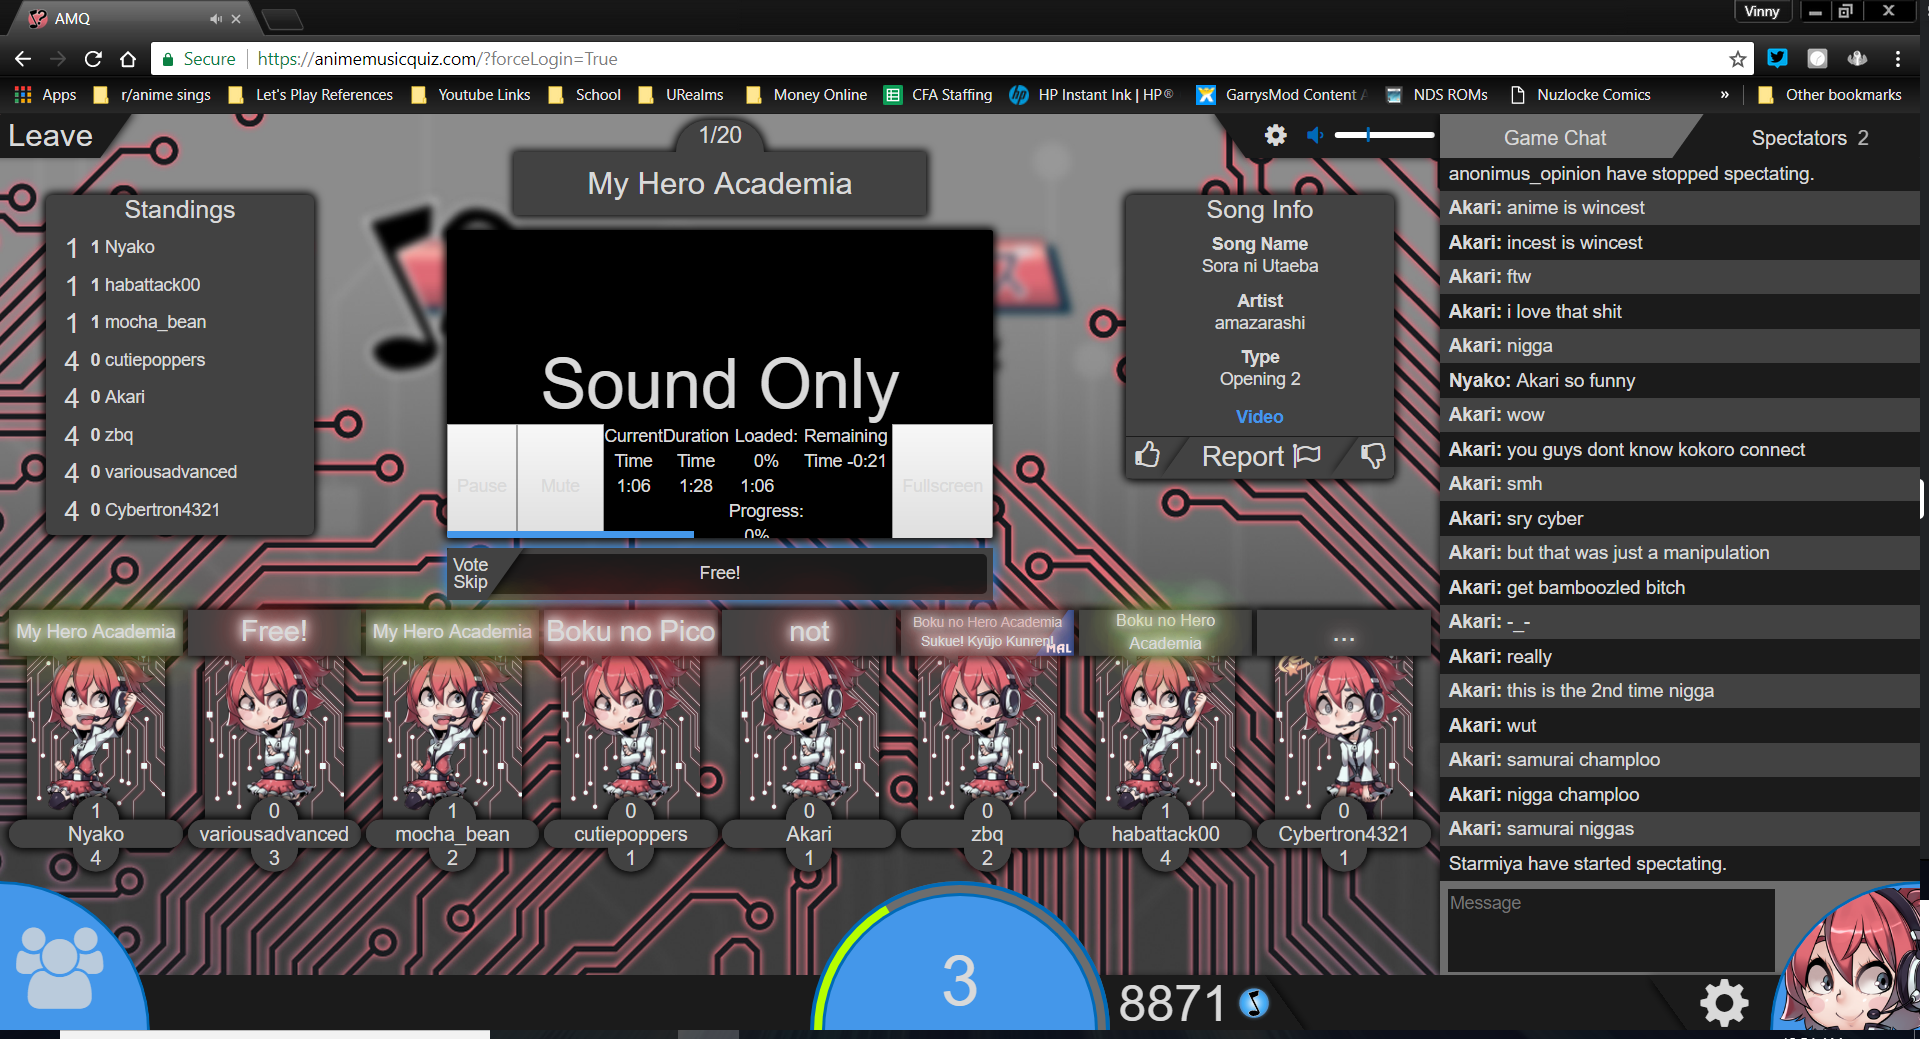Mute game audio via the speaker icon
This screenshot has height=1039, width=1929.
click(1315, 135)
